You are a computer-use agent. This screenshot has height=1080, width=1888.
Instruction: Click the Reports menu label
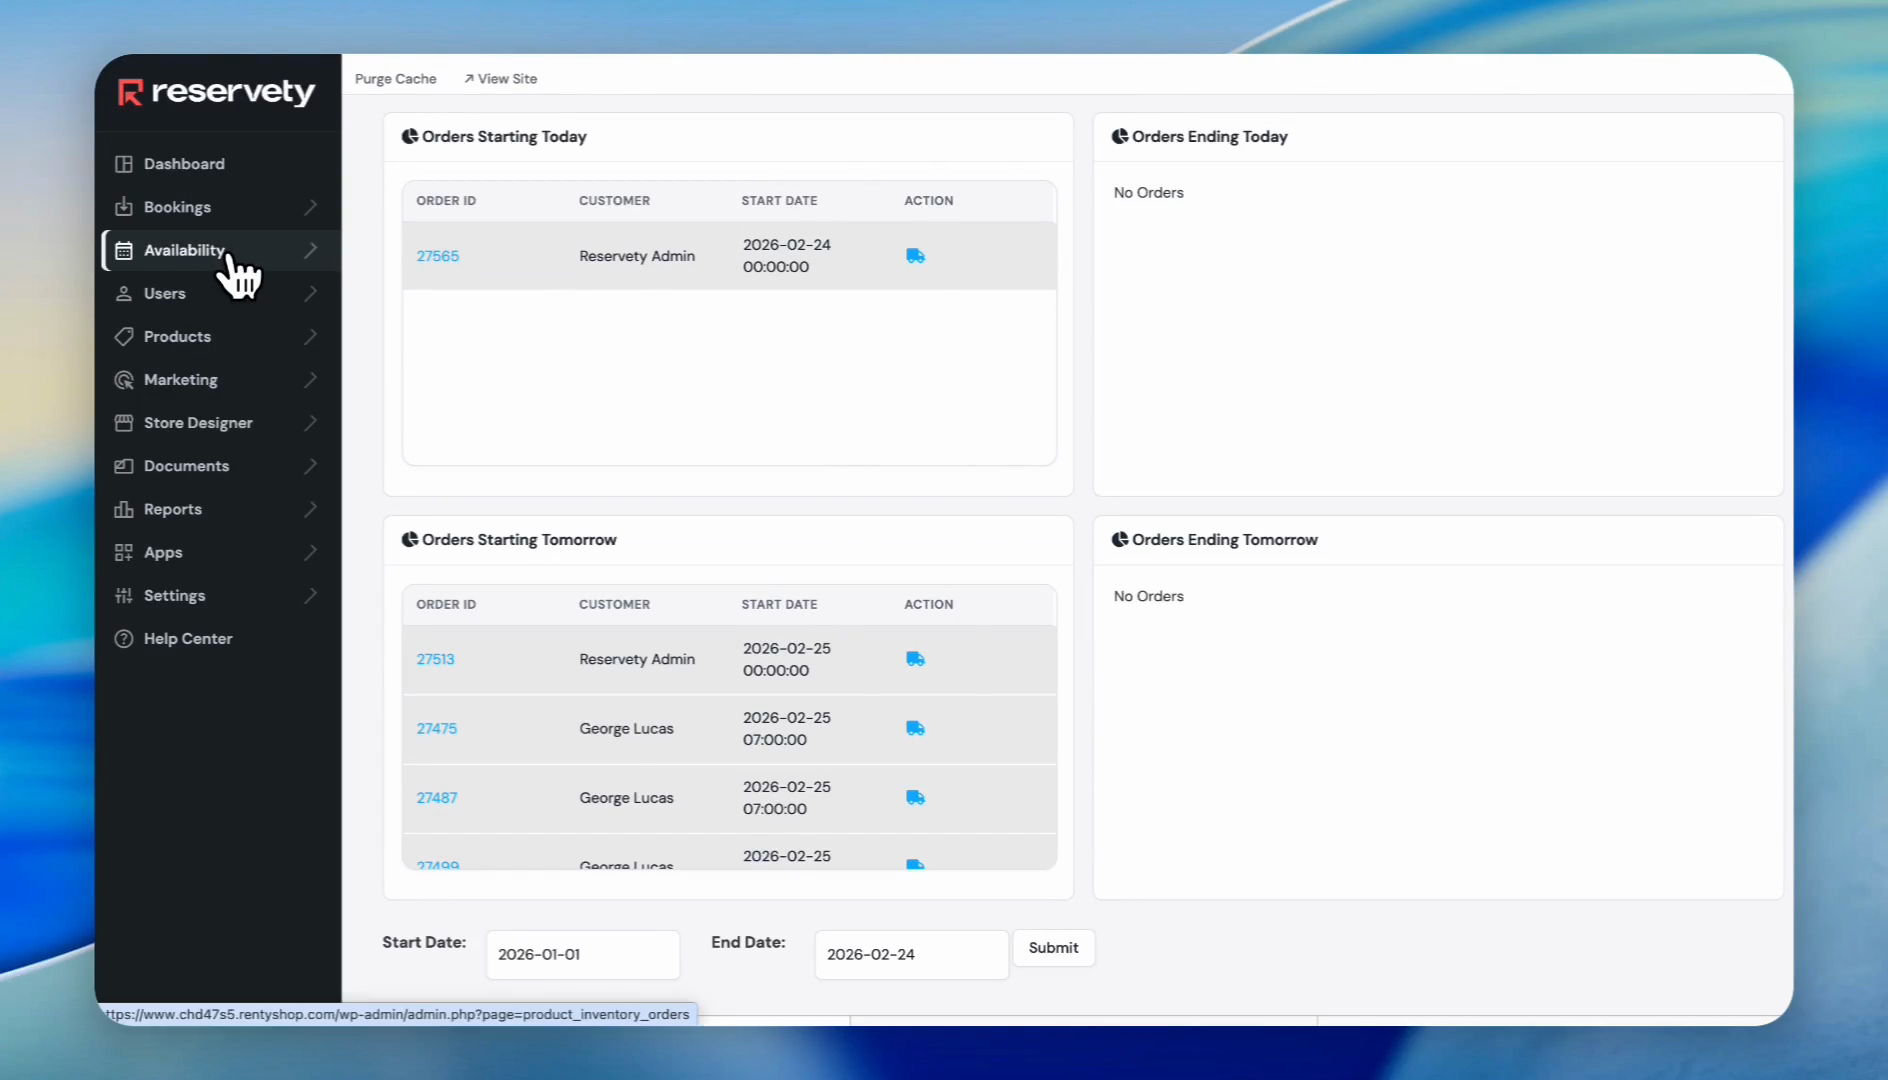coord(173,509)
